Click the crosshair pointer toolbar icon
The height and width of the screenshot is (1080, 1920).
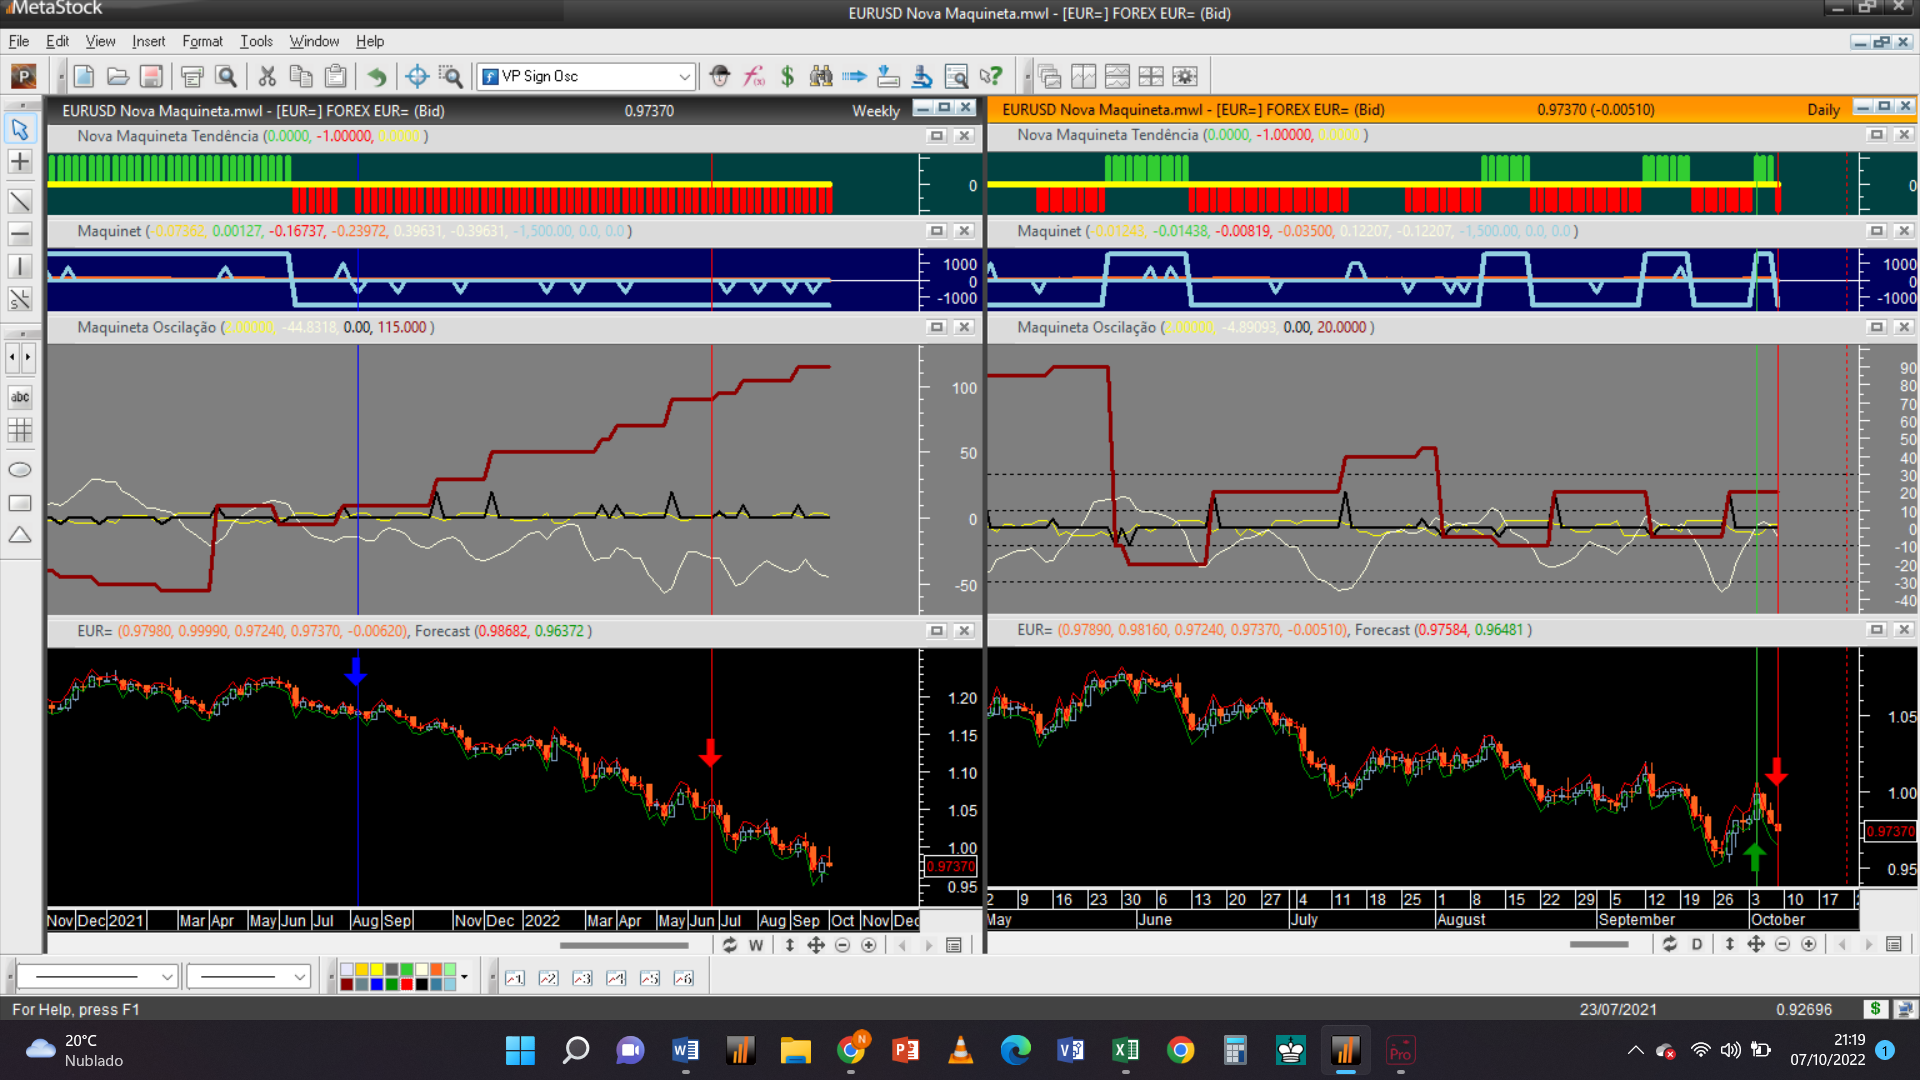[417, 76]
